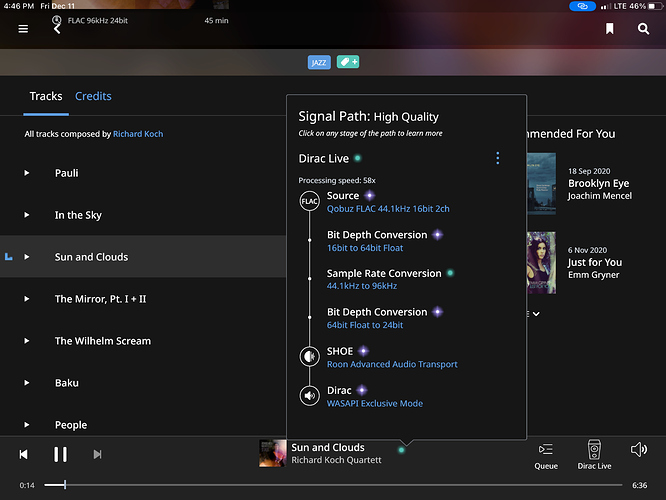The width and height of the screenshot is (666, 500).
Task: Click second Bit Depth Conversion star
Action: [438, 312]
